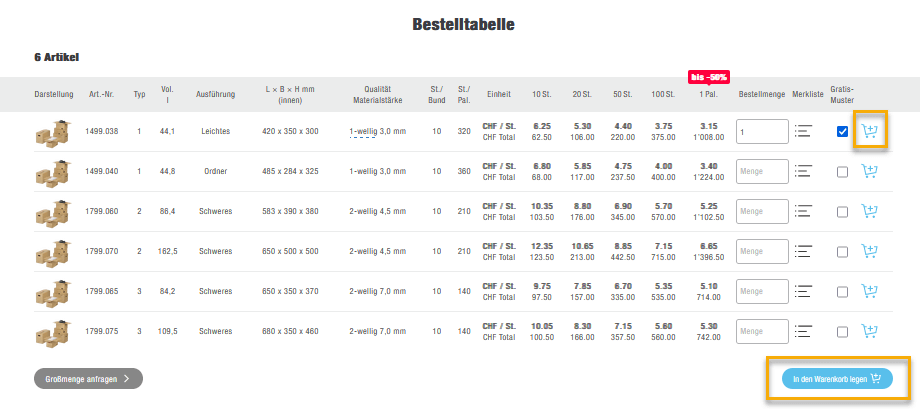The width and height of the screenshot is (920, 409).
Task: Add article 1799.075 to cart via icon
Action: [x=869, y=331]
